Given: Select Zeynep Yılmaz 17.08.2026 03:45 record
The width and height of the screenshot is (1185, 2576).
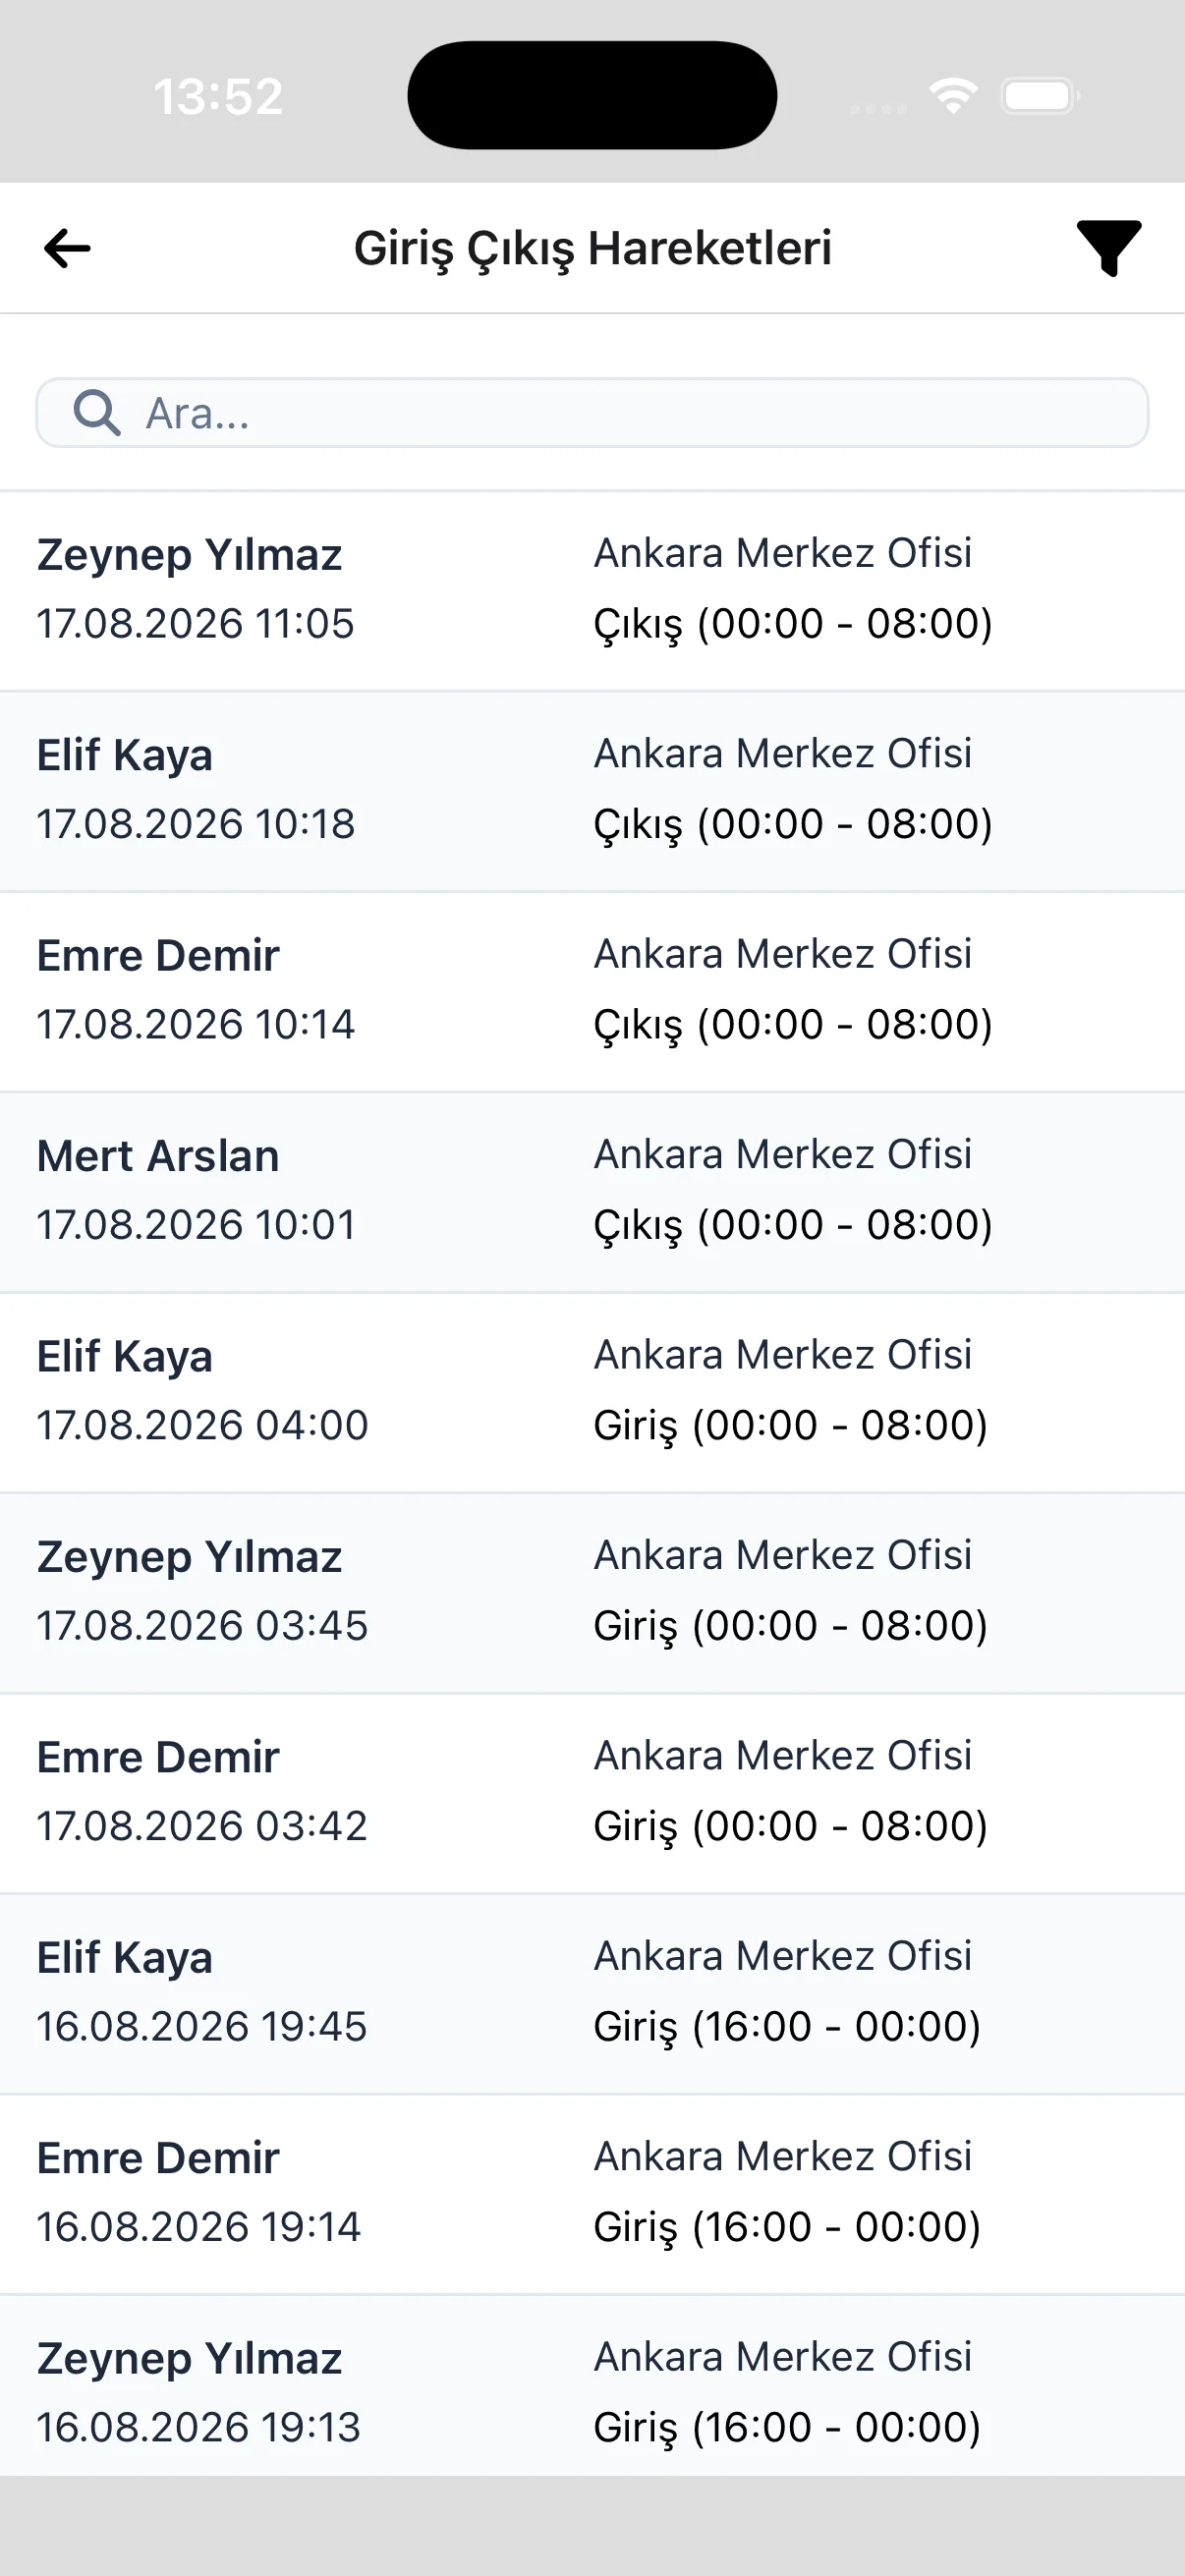Looking at the screenshot, I should 592,1593.
